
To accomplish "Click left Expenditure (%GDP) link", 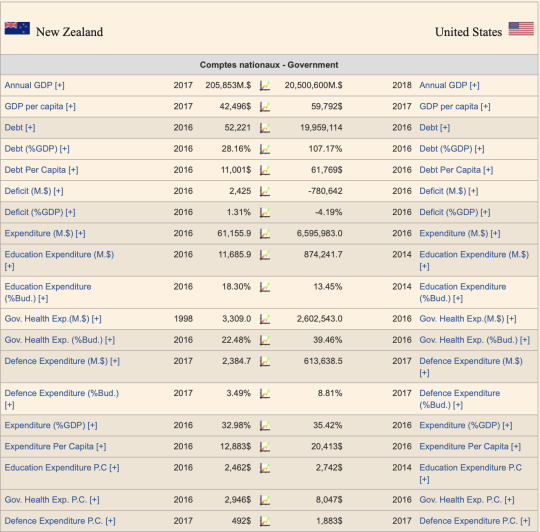I will click(51, 425).
